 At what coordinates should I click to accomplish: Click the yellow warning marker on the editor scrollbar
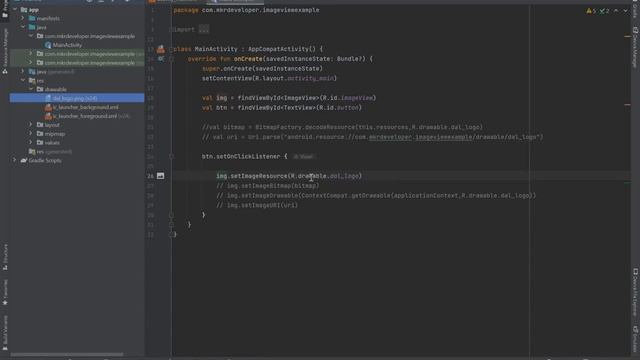tap(627, 37)
